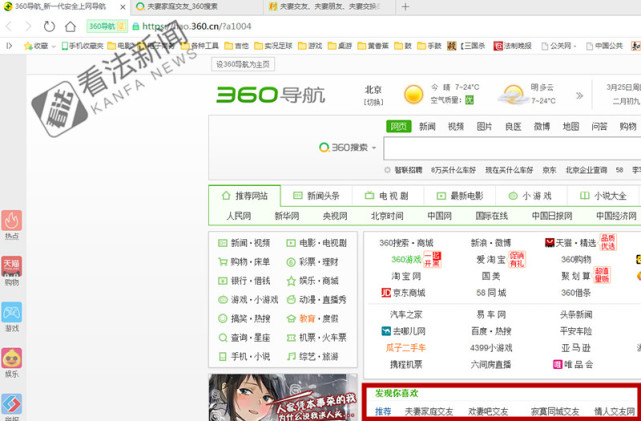Viewport: 641px width, 421px height.
Task: Visit the 新华网 link
Action: (287, 216)
